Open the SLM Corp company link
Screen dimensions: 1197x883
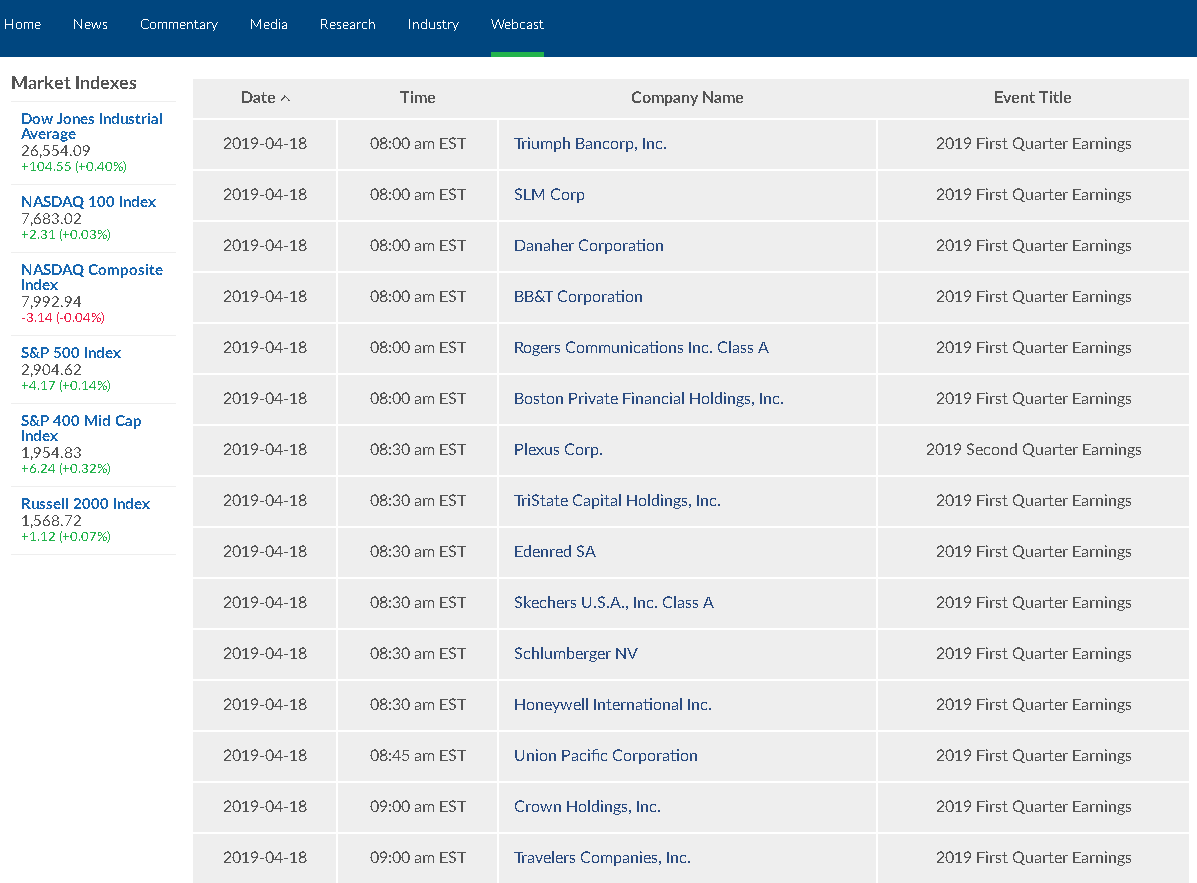(549, 195)
